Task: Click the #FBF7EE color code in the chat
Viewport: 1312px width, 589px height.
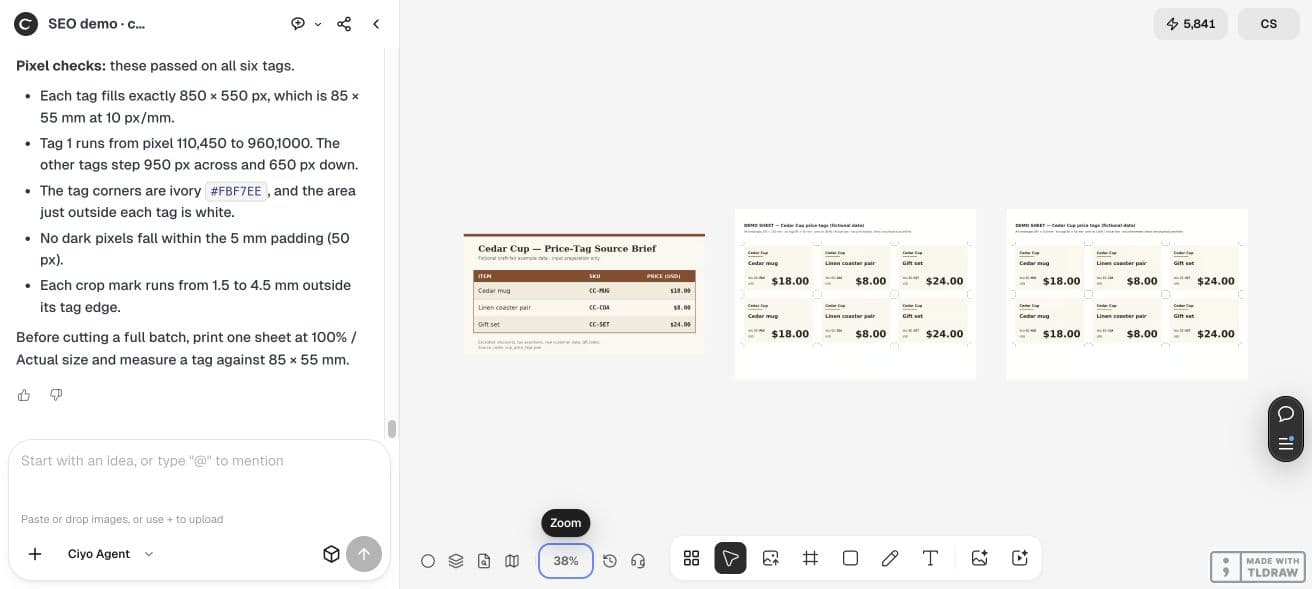Action: coord(236,191)
